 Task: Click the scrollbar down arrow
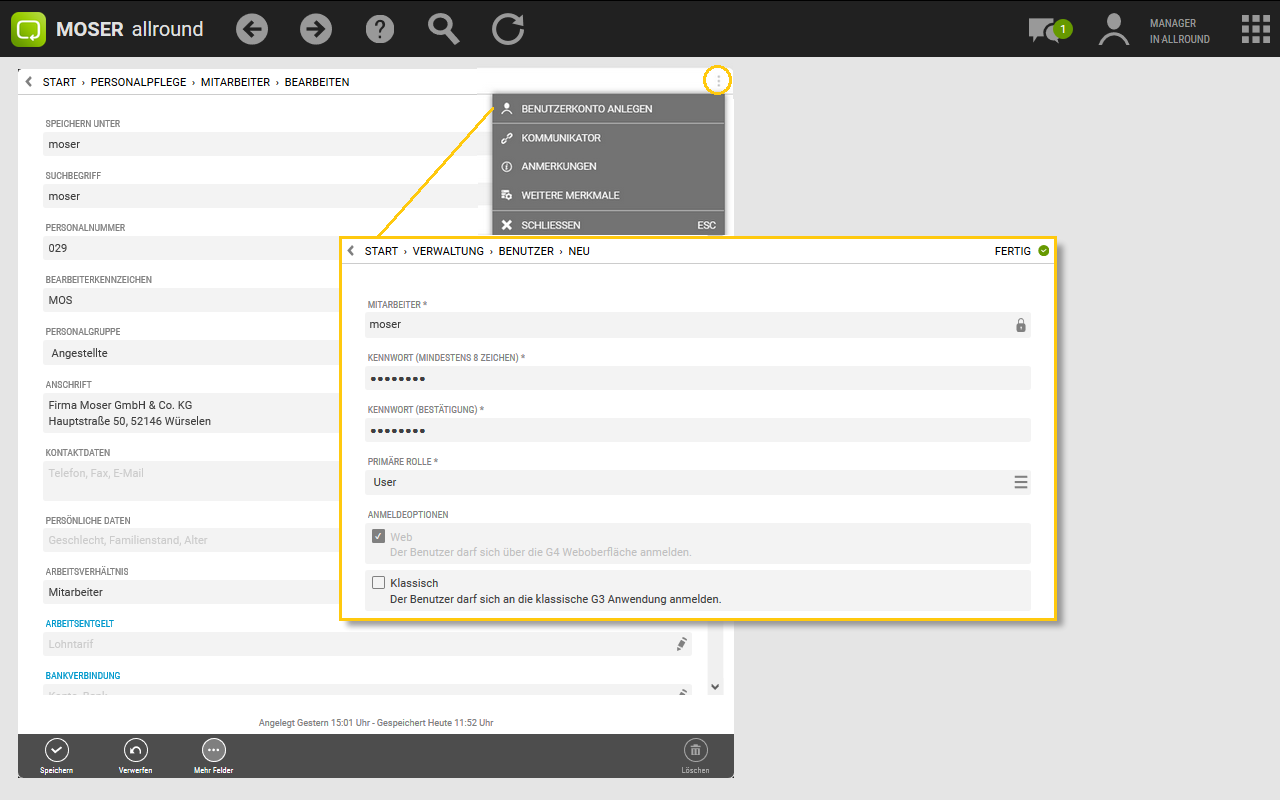pyautogui.click(x=715, y=687)
